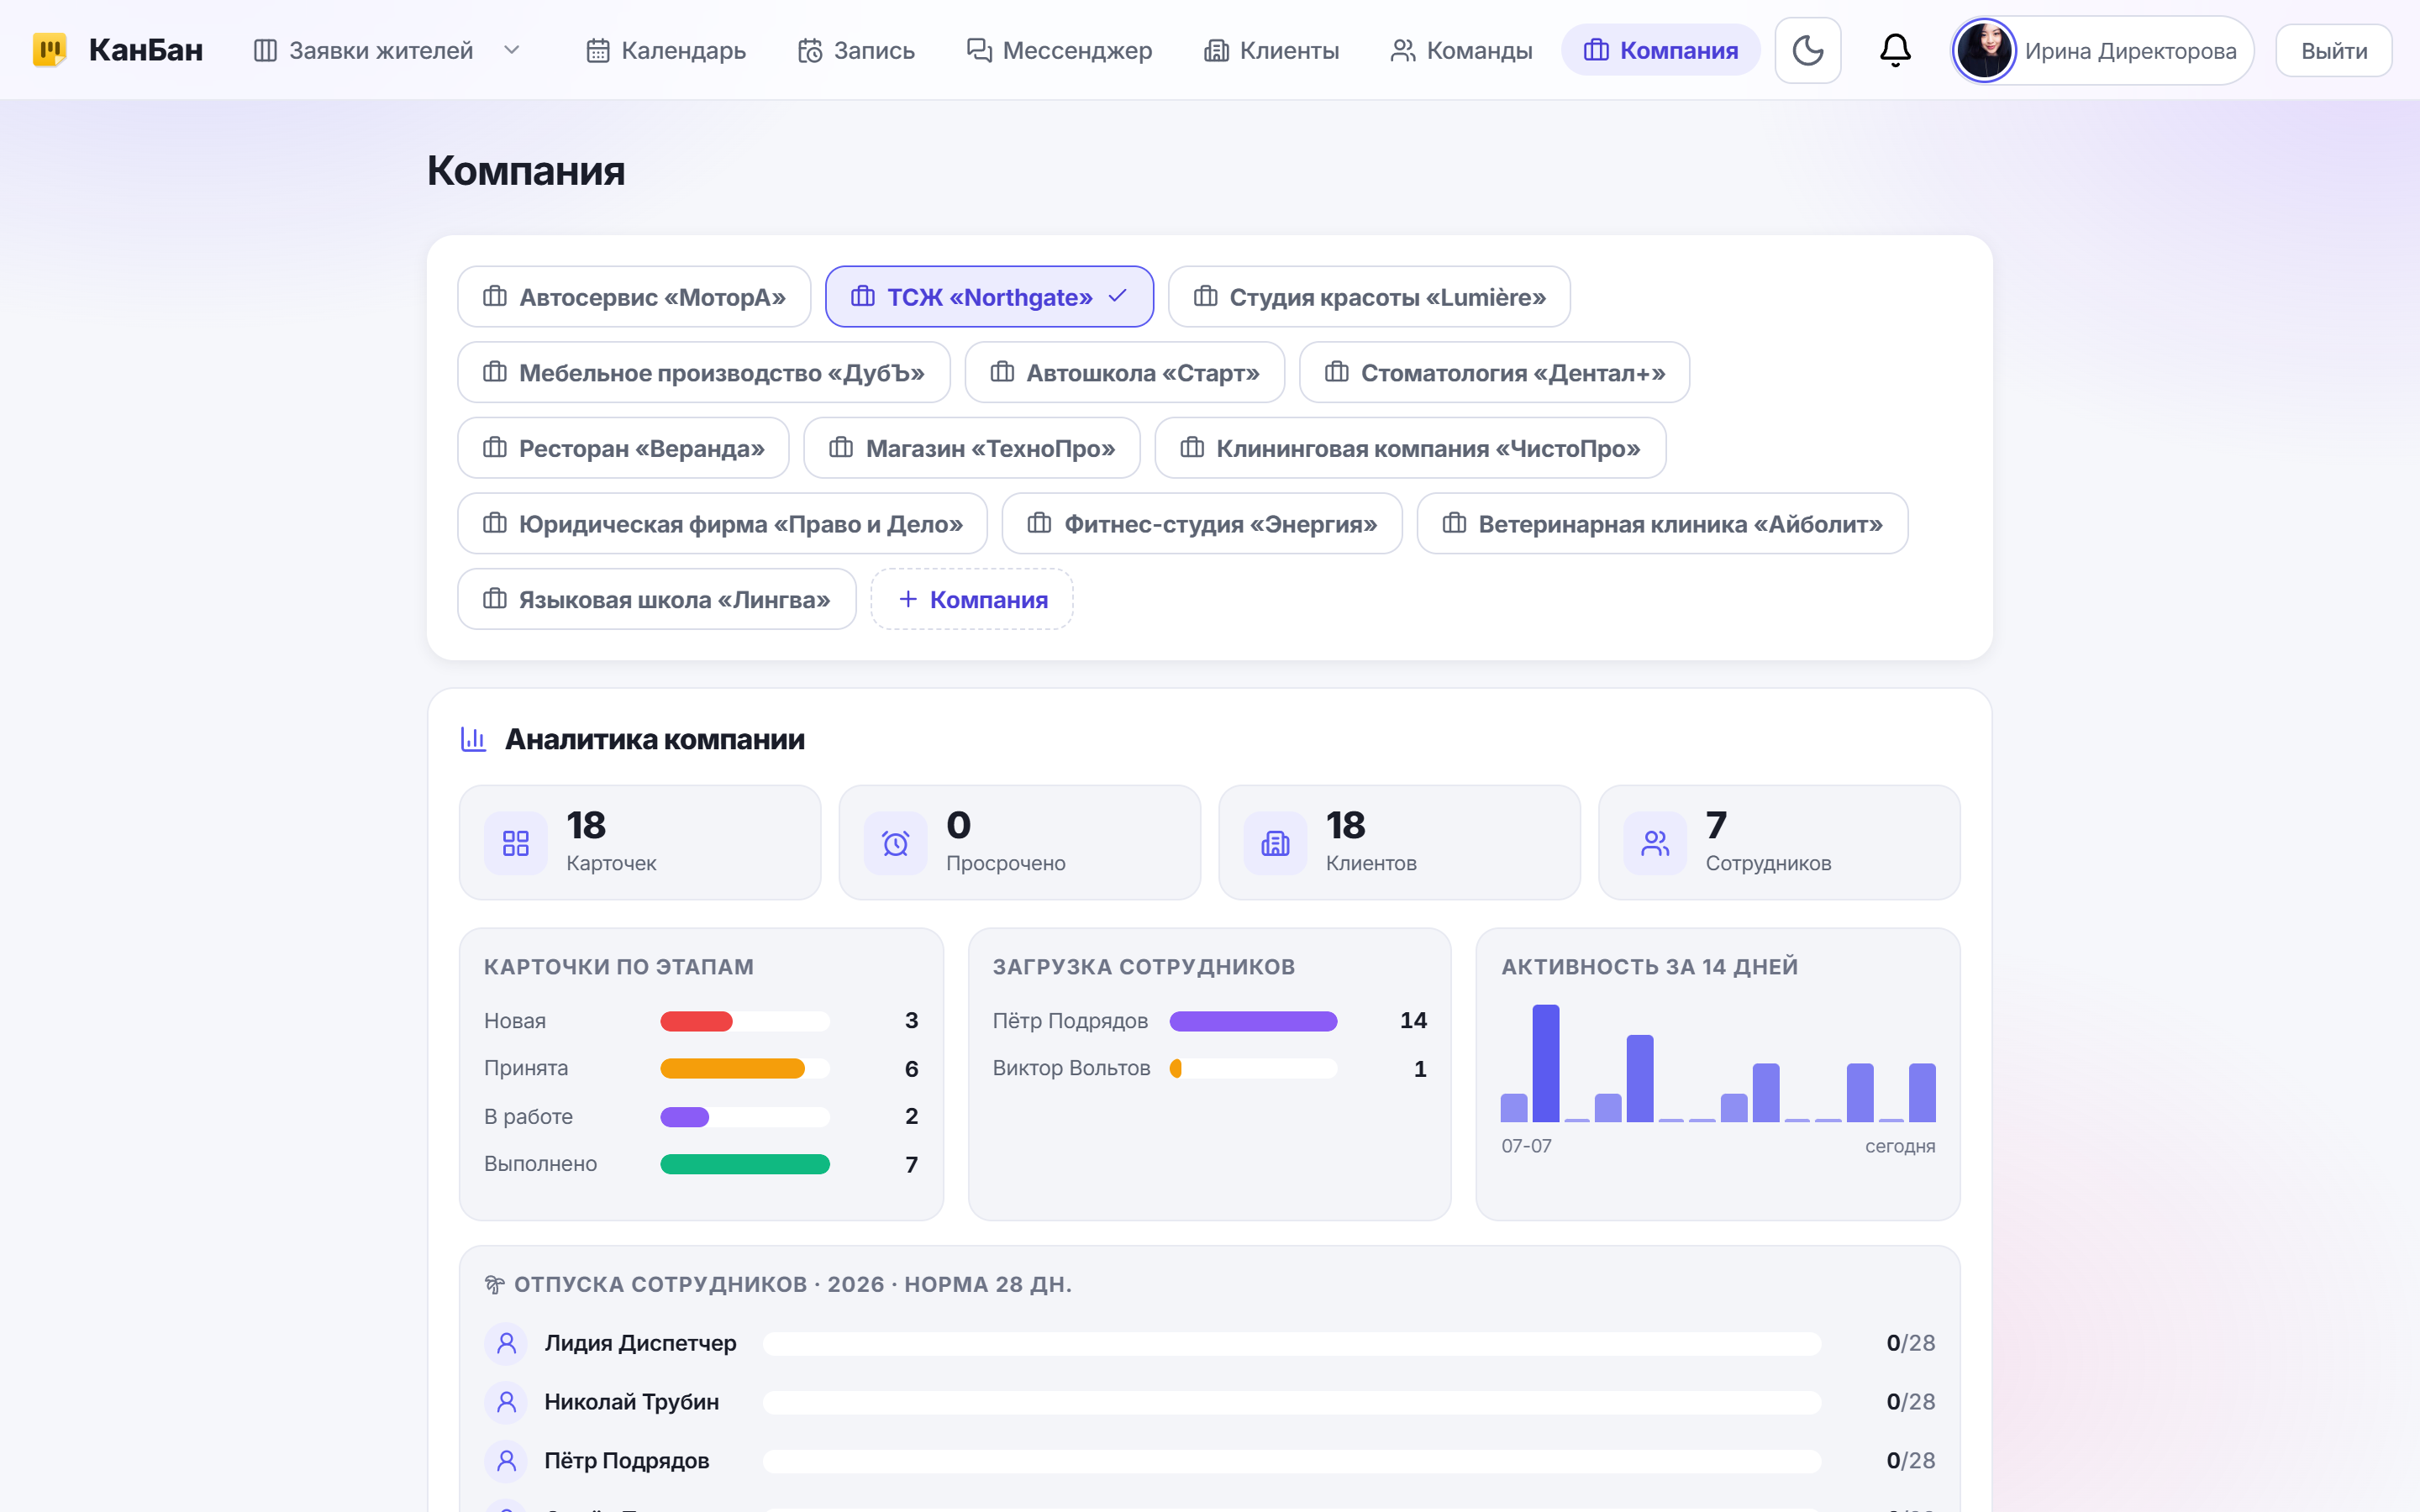Click the orange Принята stage bar
This screenshot has height=1512, width=2420.
coord(732,1068)
